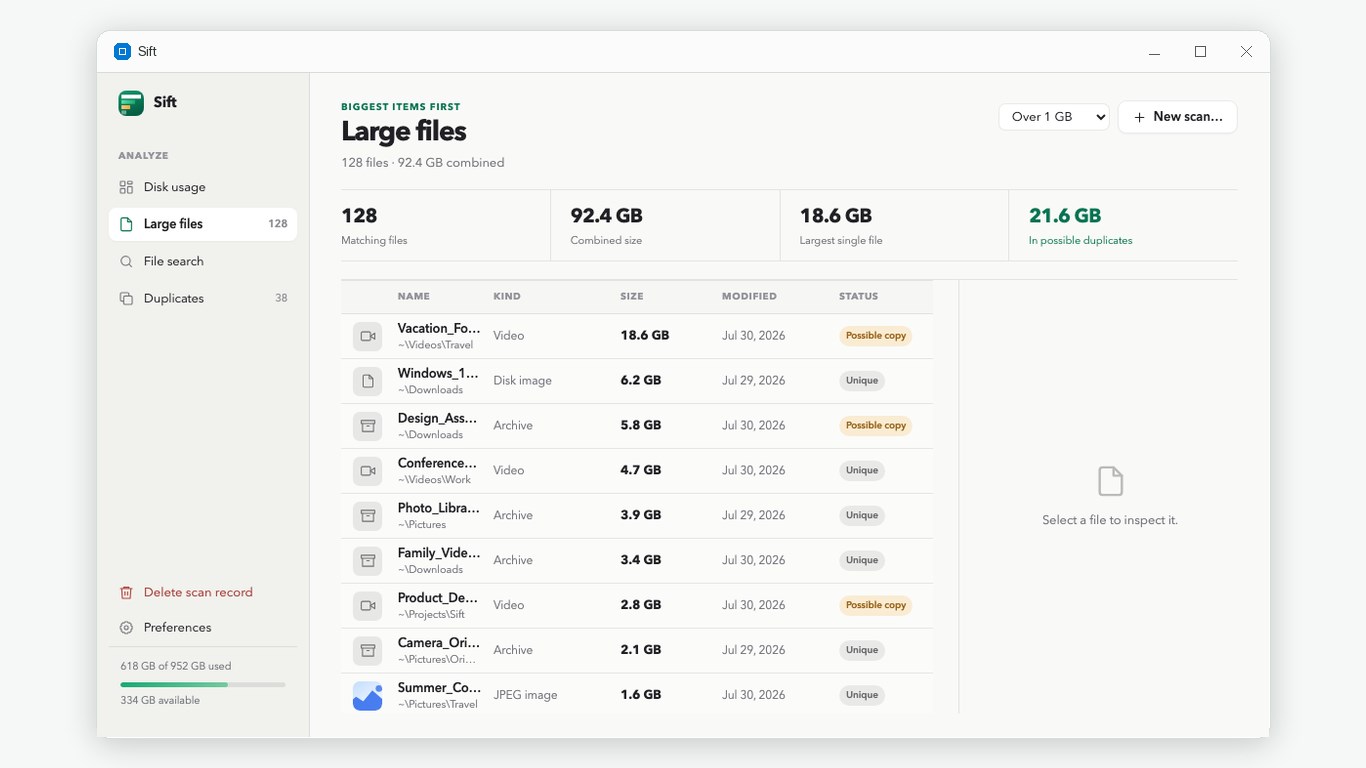Image resolution: width=1366 pixels, height=768 pixels.
Task: Click the video icon for Product_De… row
Action: [x=368, y=606]
